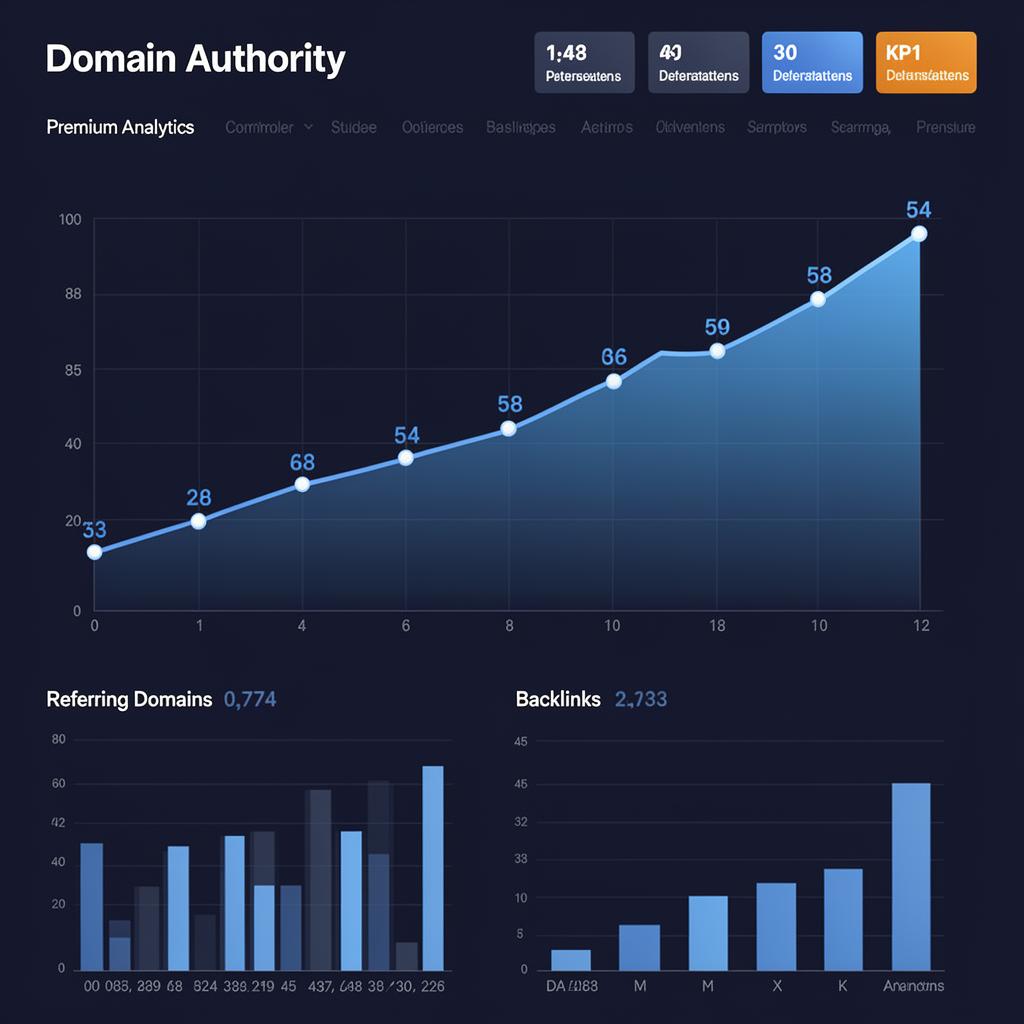Click the 85 y-axis label

pos(73,370)
